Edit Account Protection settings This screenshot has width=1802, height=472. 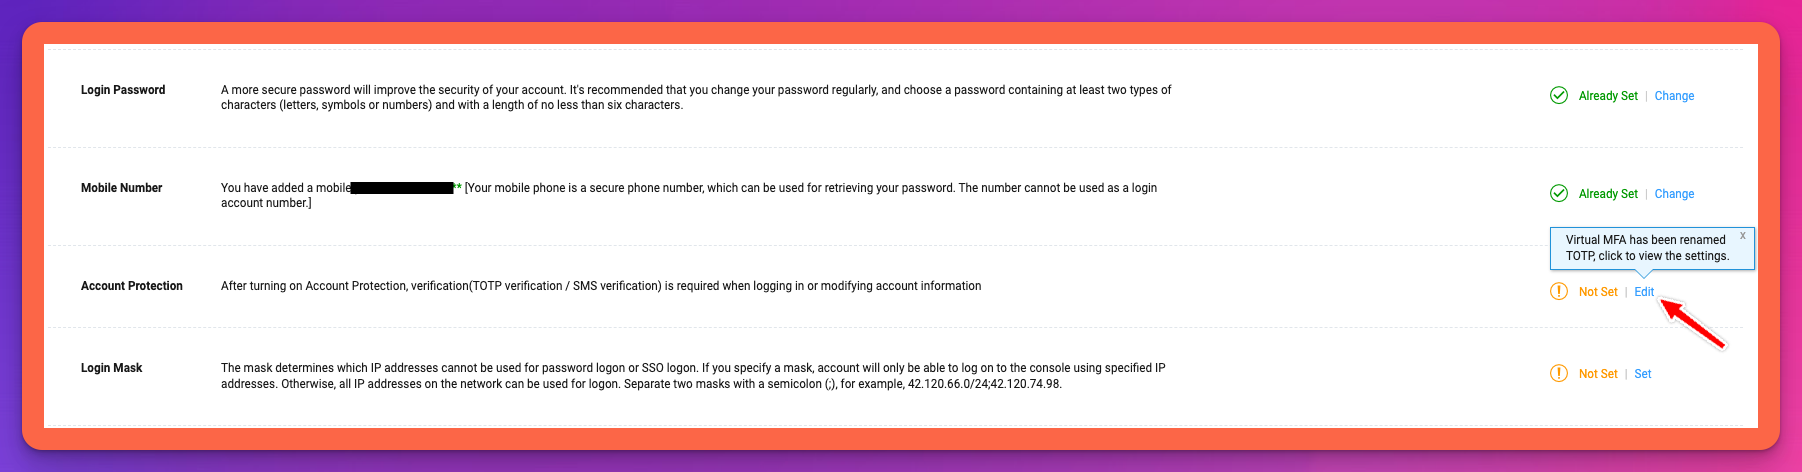click(1644, 292)
